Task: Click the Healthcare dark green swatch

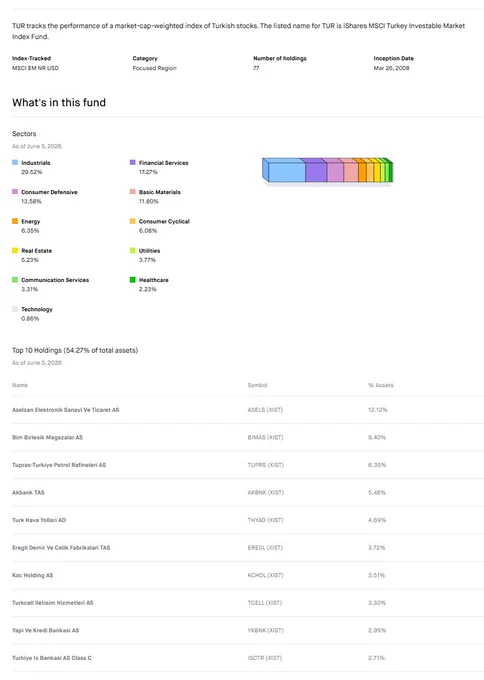Action: [x=133, y=280]
